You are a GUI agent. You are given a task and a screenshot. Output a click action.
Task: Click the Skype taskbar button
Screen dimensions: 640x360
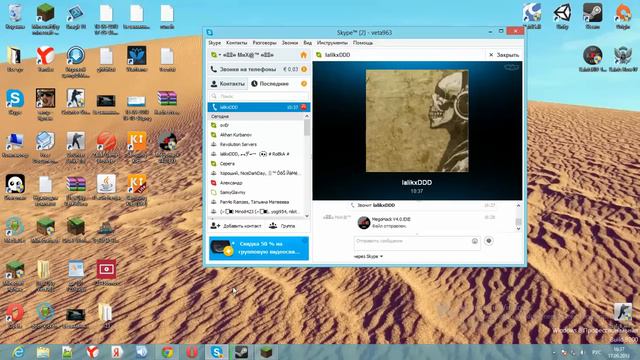click(216, 352)
